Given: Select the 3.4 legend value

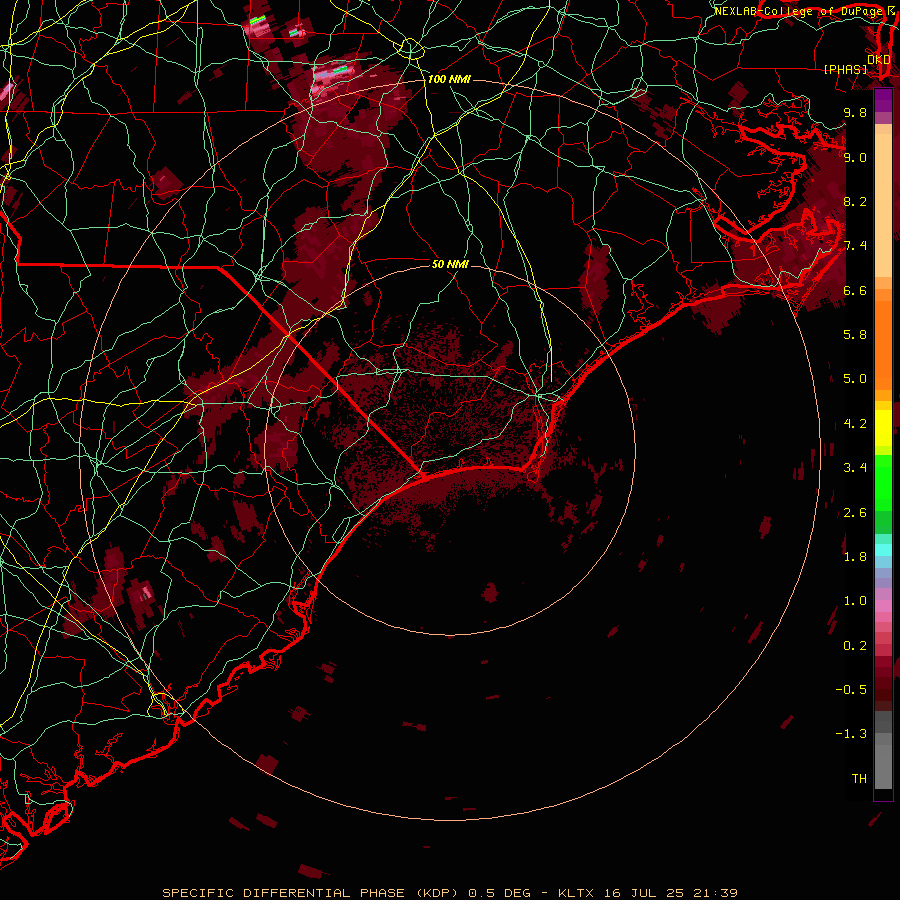Looking at the screenshot, I should click(x=855, y=468).
